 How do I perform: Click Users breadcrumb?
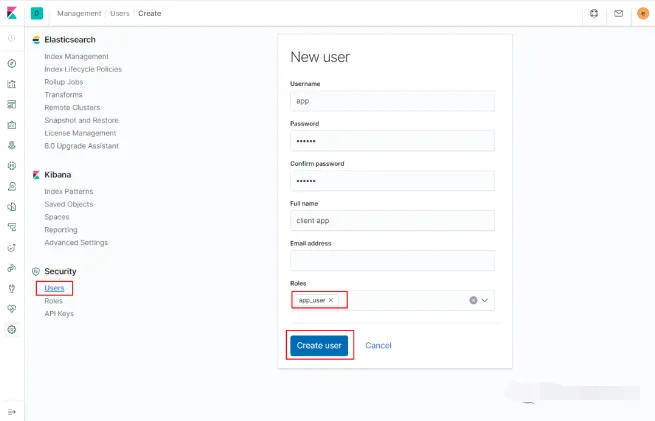point(120,13)
